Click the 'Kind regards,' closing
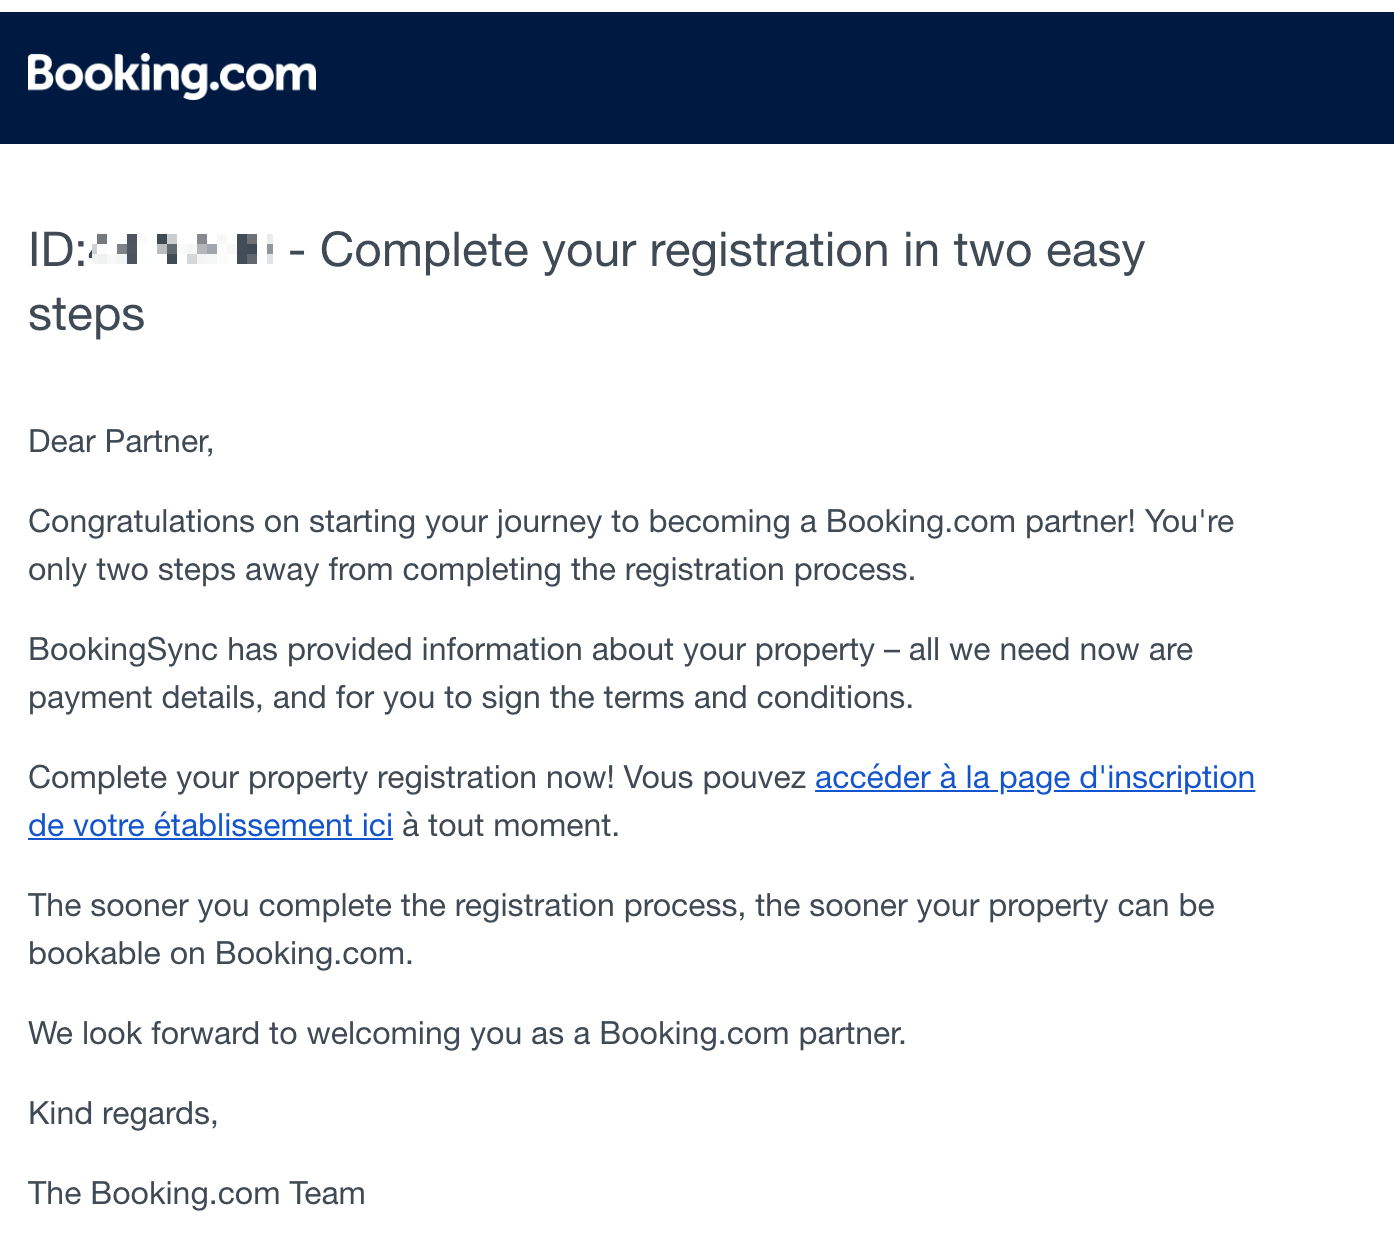 [x=123, y=1114]
